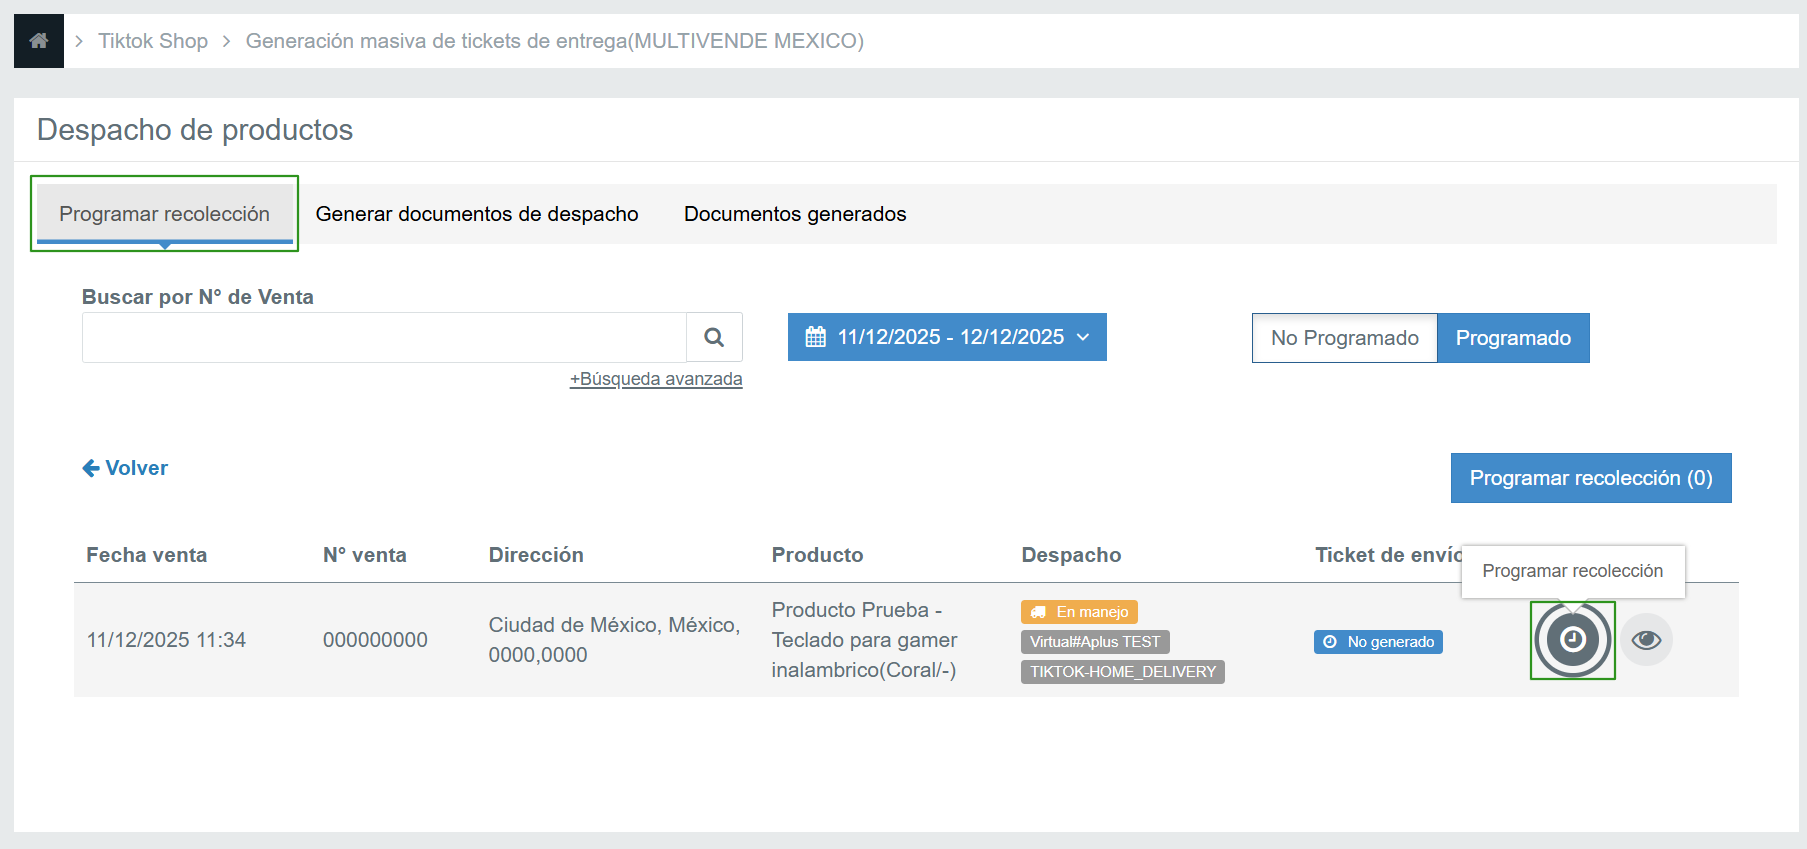Click the 'TIKTOK-HOME_DELIVERY' dispatch tag
Image resolution: width=1807 pixels, height=849 pixels.
tap(1122, 672)
